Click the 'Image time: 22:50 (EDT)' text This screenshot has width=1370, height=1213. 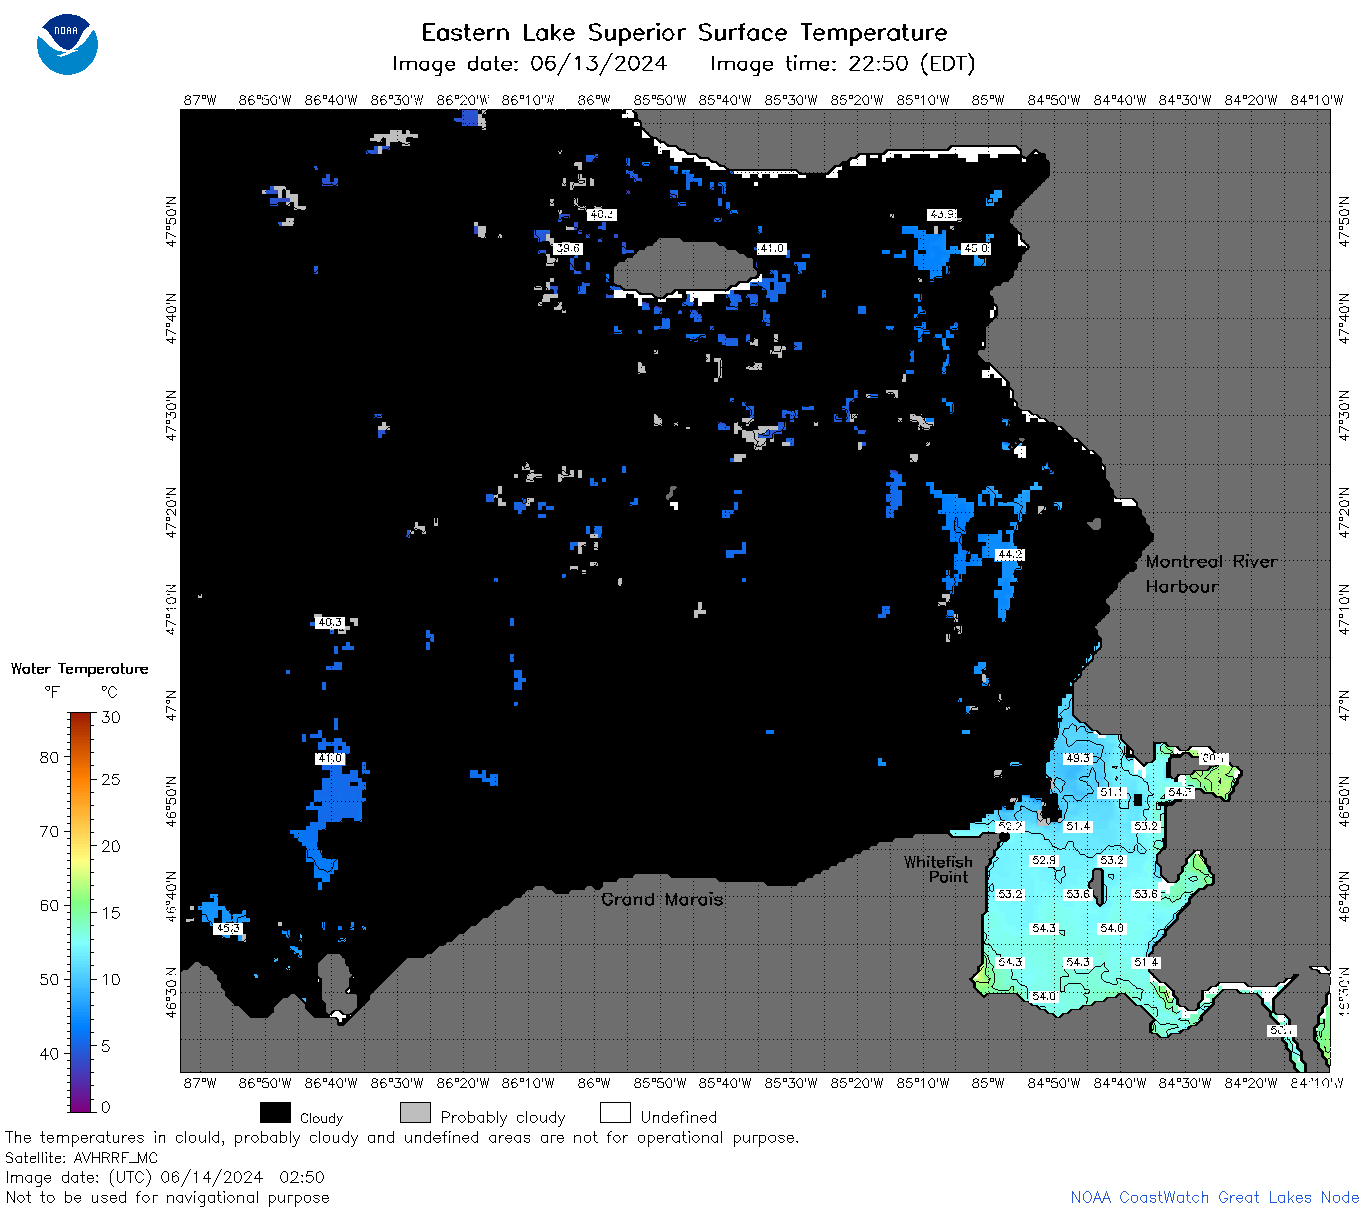tap(842, 64)
